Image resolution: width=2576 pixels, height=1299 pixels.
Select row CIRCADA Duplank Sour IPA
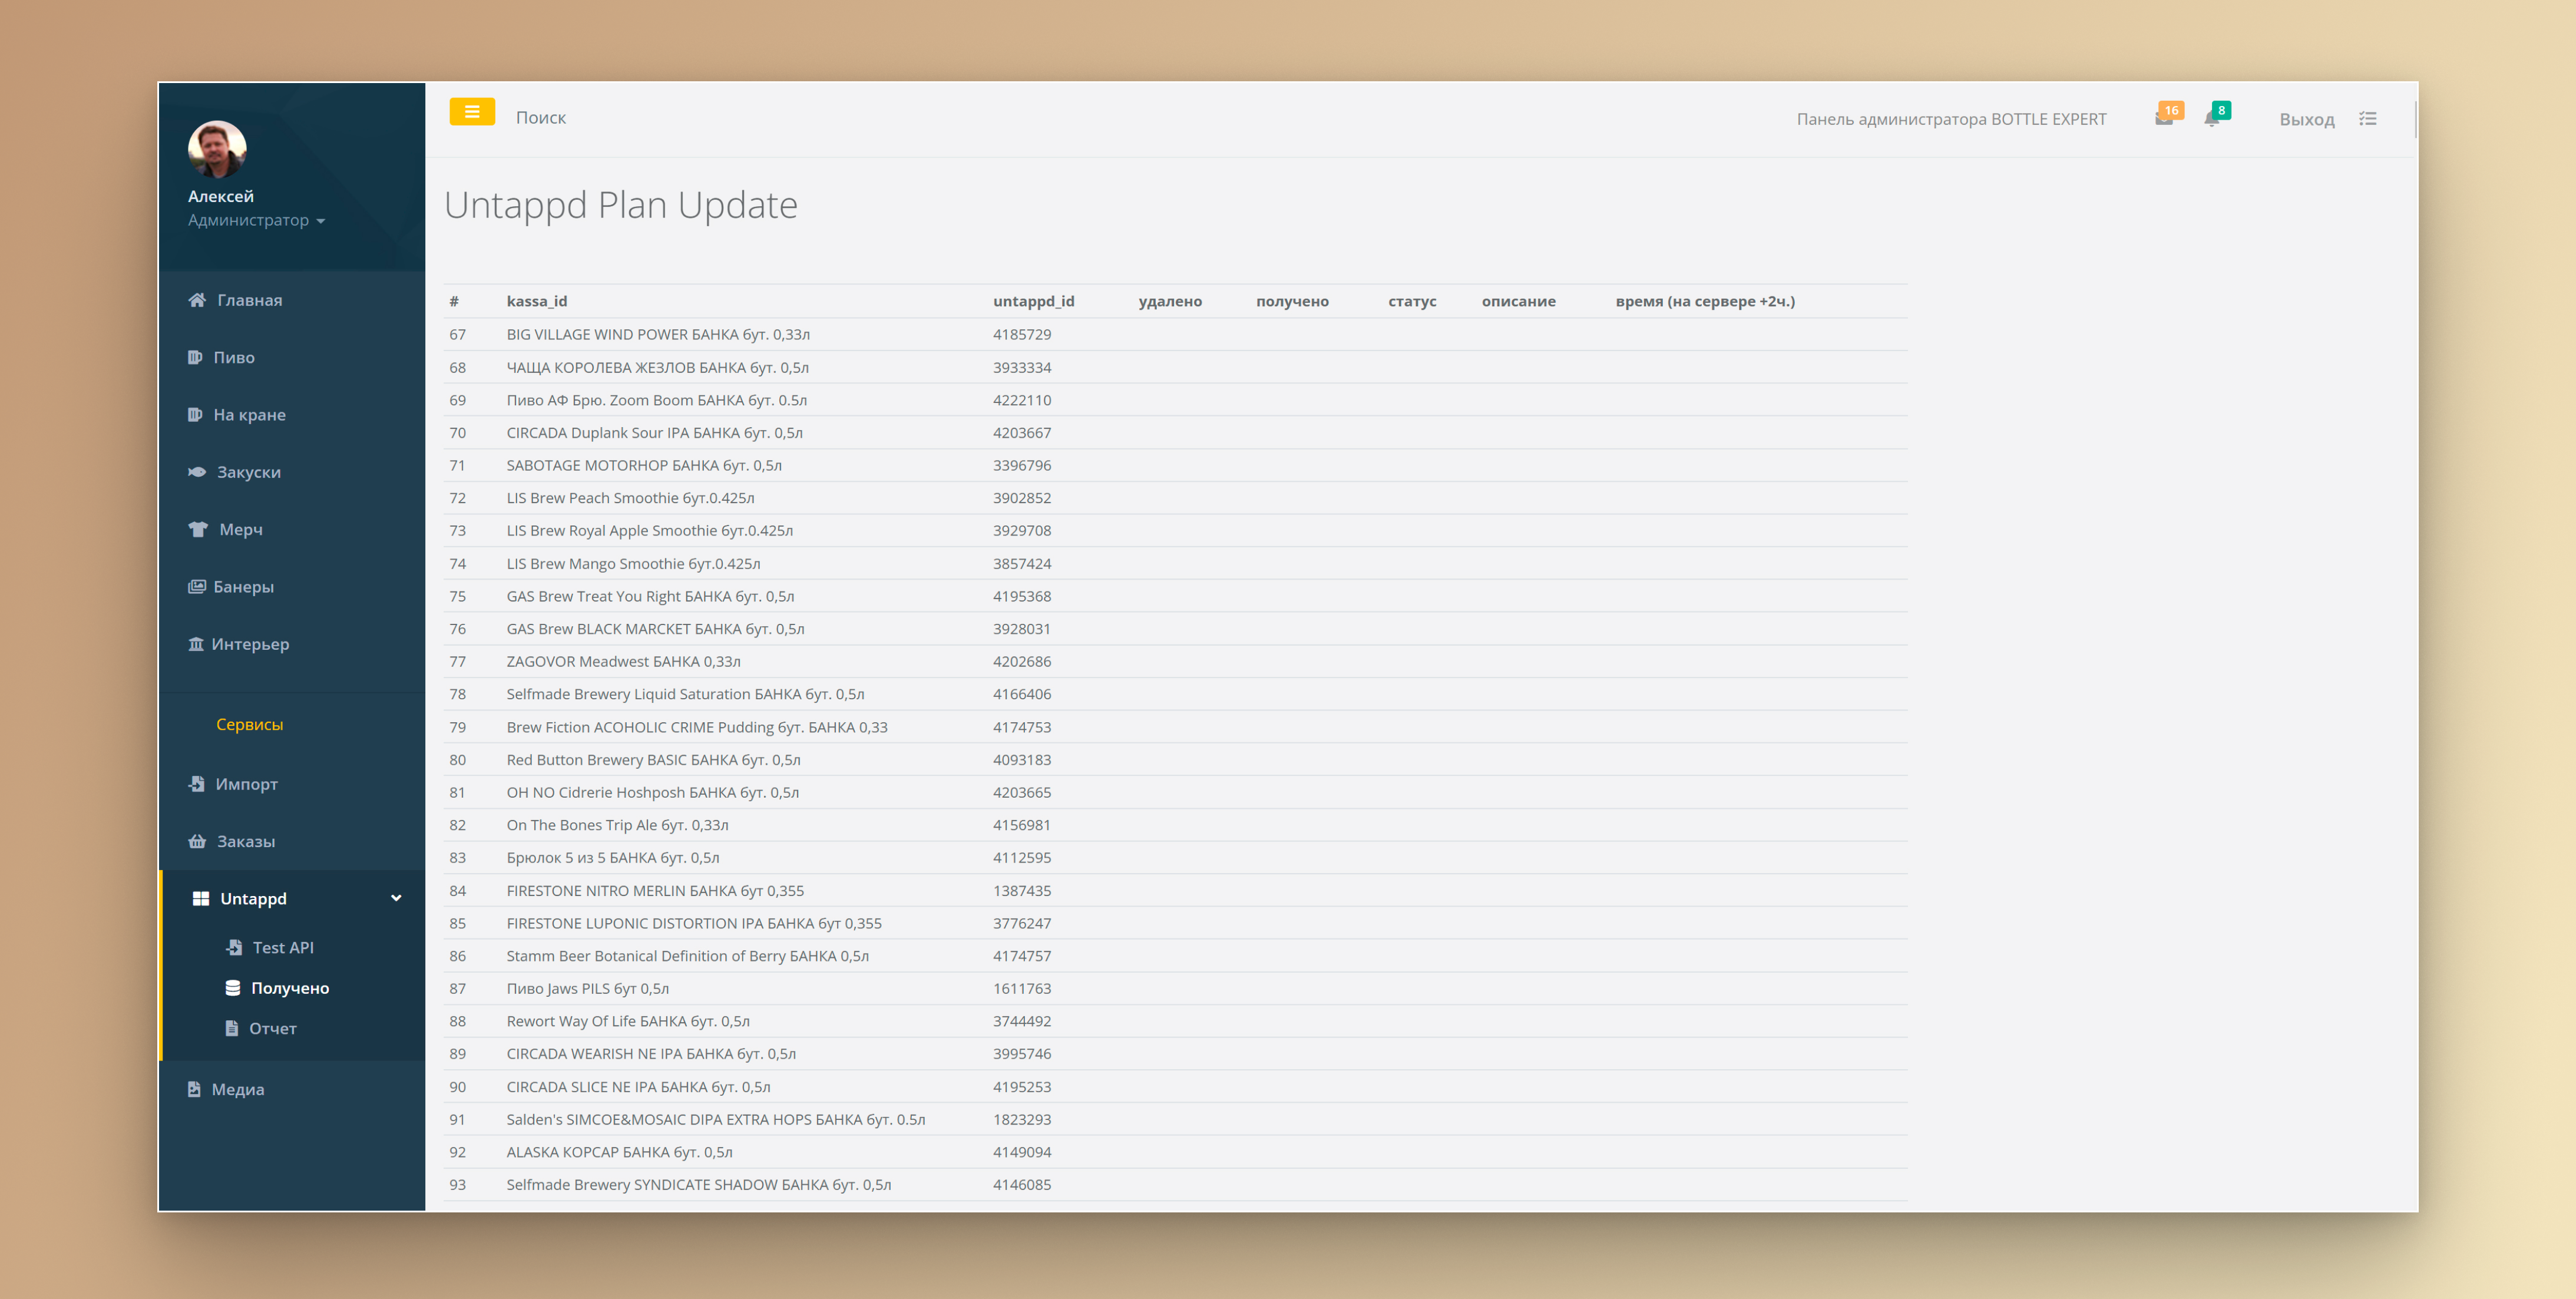click(x=1176, y=432)
